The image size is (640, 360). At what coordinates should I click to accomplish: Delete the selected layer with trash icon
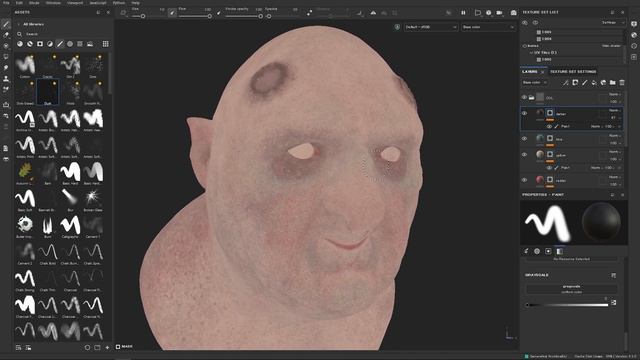tap(622, 83)
